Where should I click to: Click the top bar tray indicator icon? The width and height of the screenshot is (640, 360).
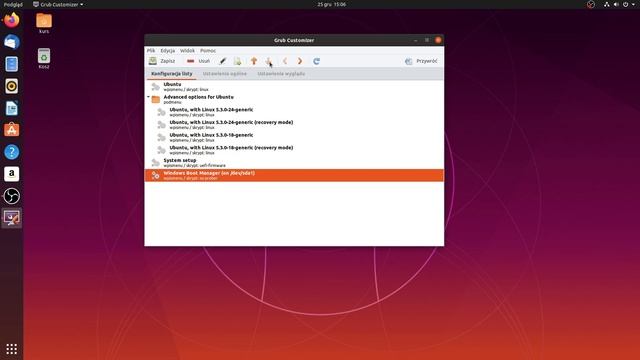(x=591, y=4)
